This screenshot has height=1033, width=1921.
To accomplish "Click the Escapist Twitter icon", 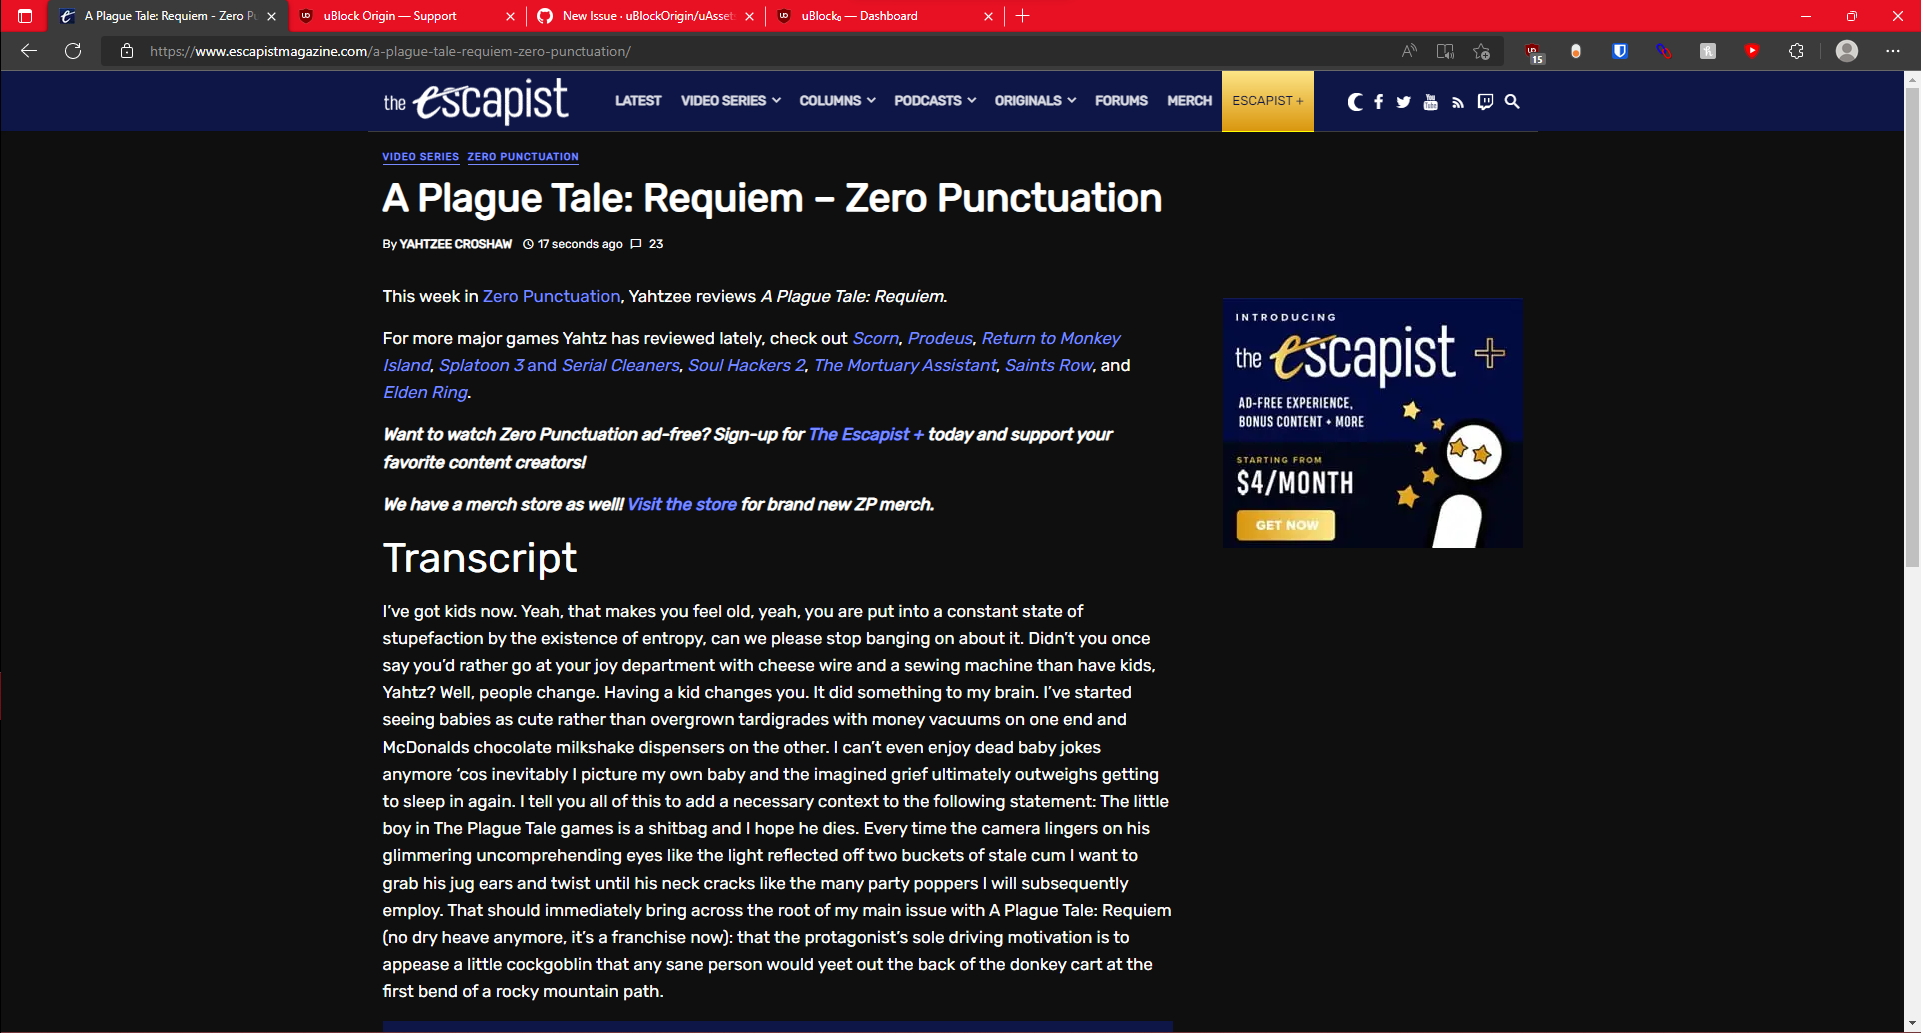I will coord(1403,101).
